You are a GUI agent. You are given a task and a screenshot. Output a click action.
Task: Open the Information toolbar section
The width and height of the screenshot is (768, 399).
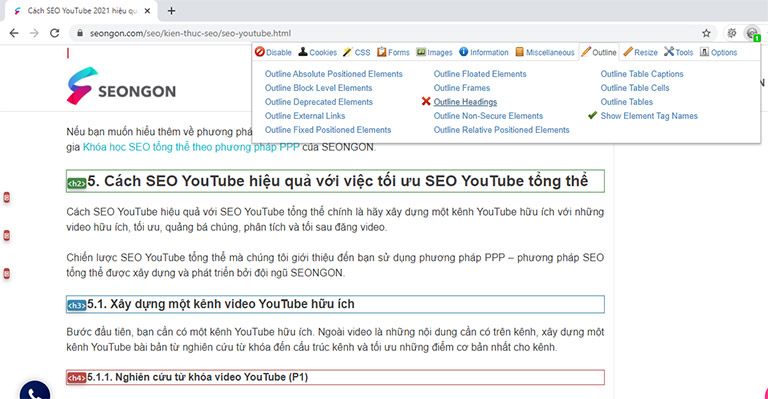tap(484, 52)
